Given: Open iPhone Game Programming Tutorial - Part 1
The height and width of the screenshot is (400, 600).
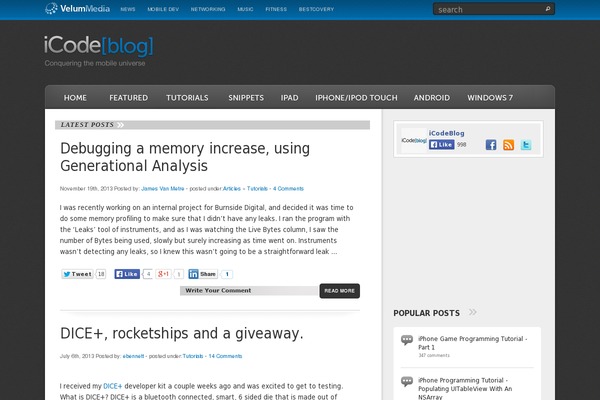Looking at the screenshot, I should pyautogui.click(x=473, y=343).
